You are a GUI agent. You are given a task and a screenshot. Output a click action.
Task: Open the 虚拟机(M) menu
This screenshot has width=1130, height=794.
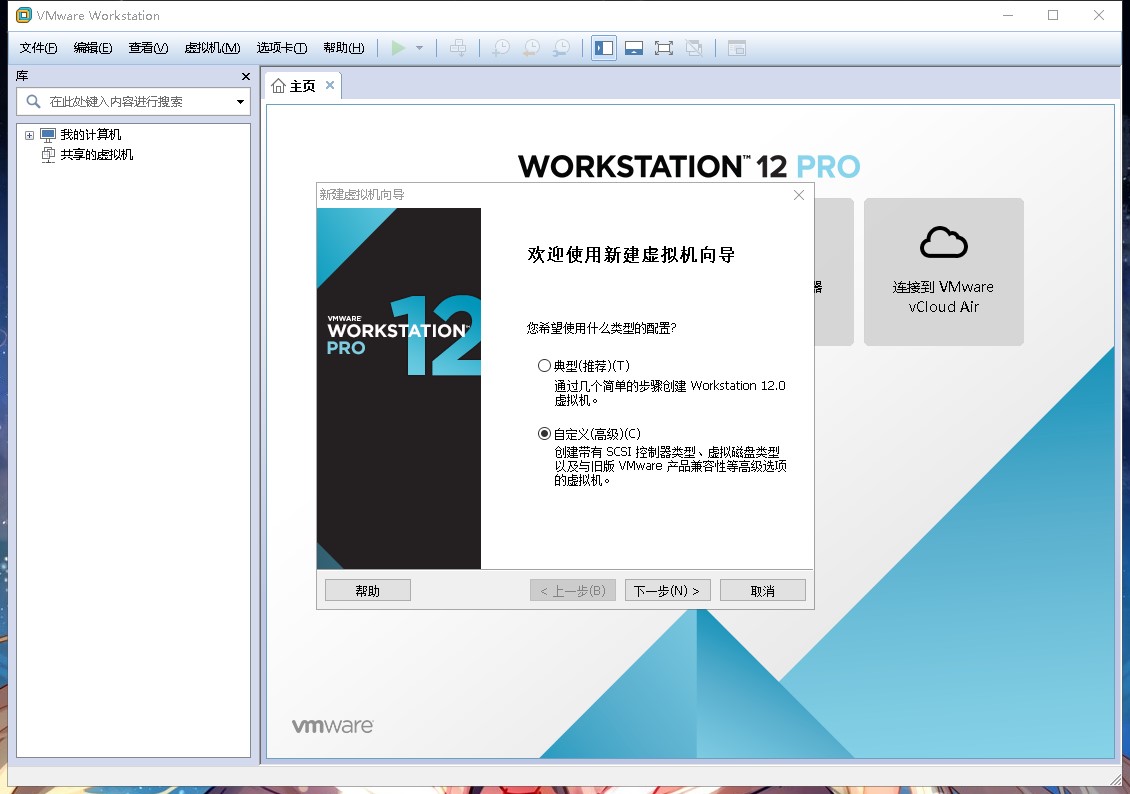212,48
